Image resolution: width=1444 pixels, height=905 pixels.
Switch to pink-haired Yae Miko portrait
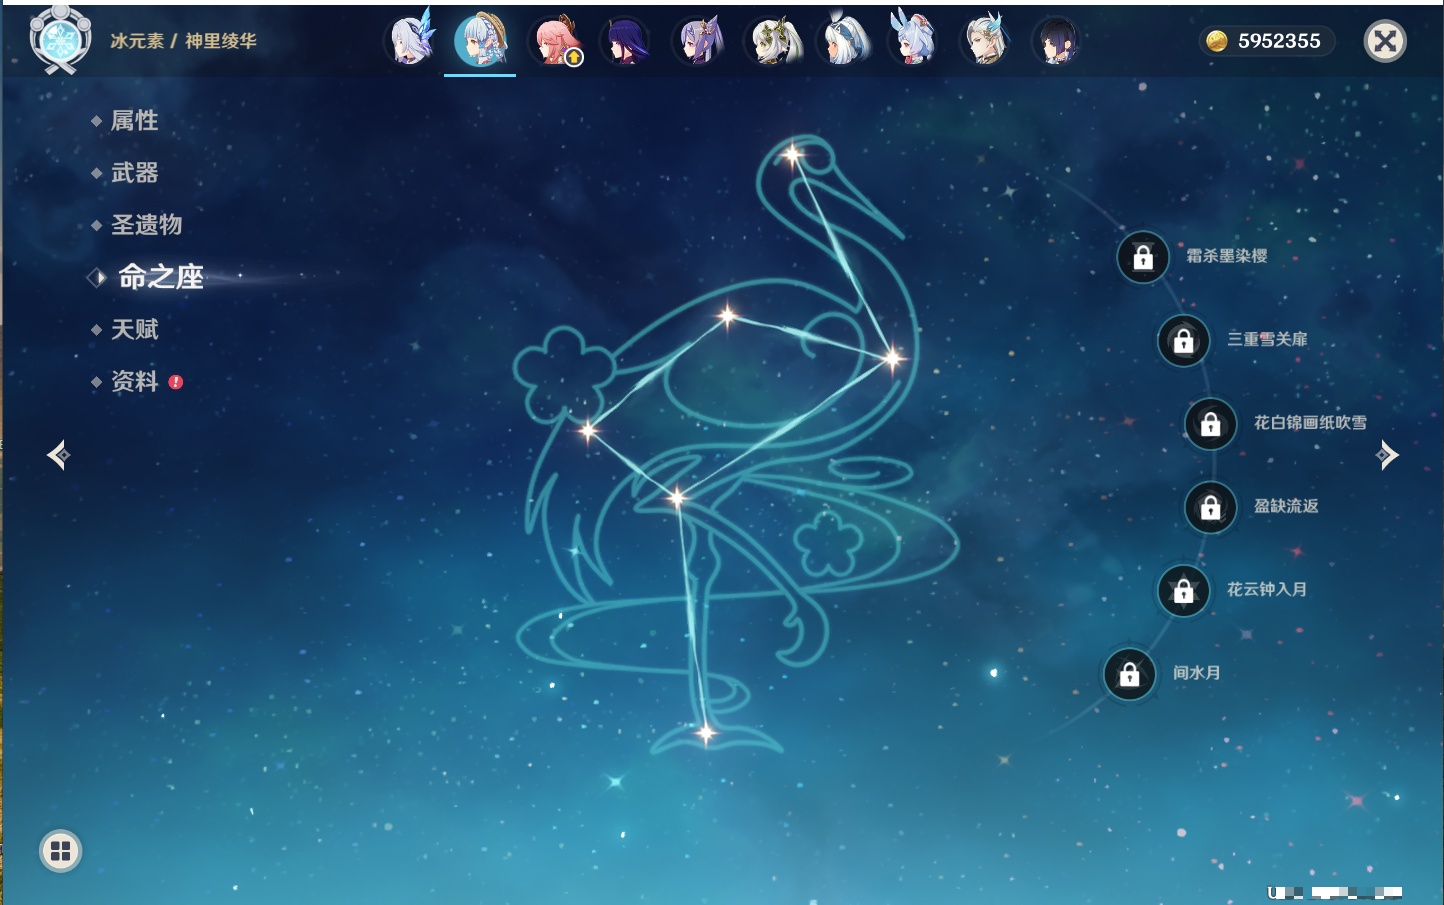555,41
